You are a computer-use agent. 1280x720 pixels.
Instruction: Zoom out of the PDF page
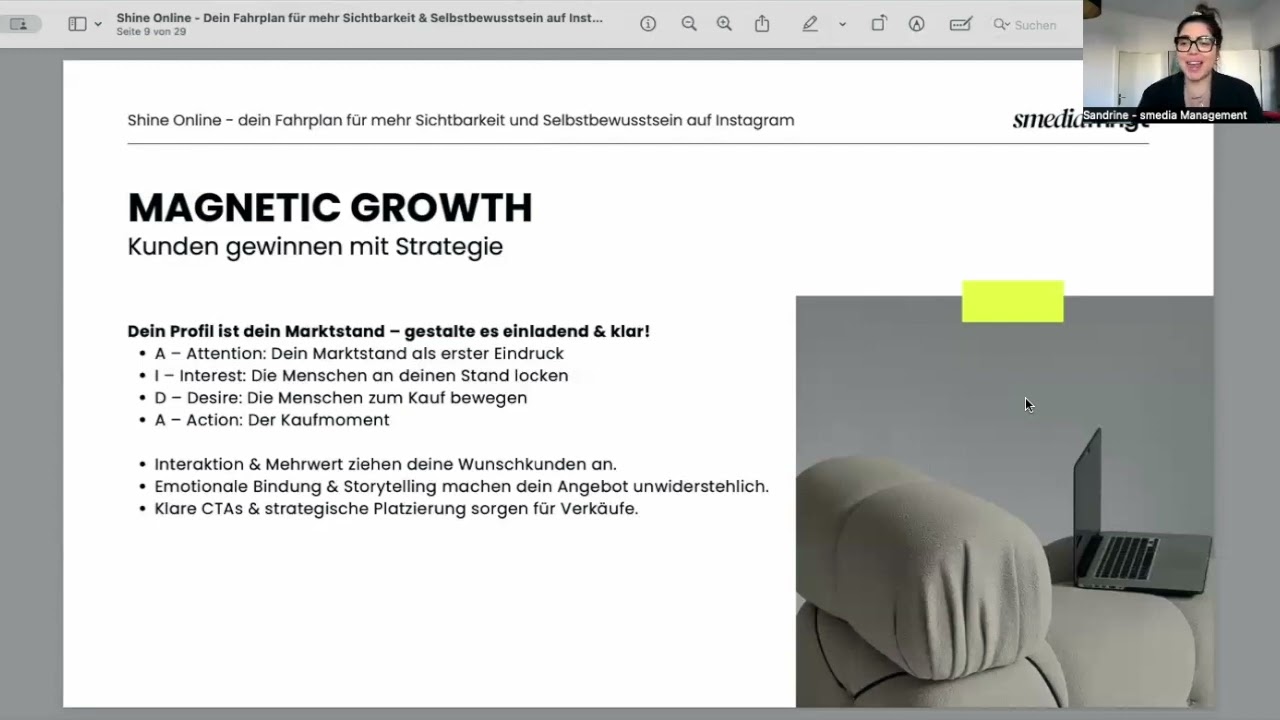pyautogui.click(x=689, y=24)
